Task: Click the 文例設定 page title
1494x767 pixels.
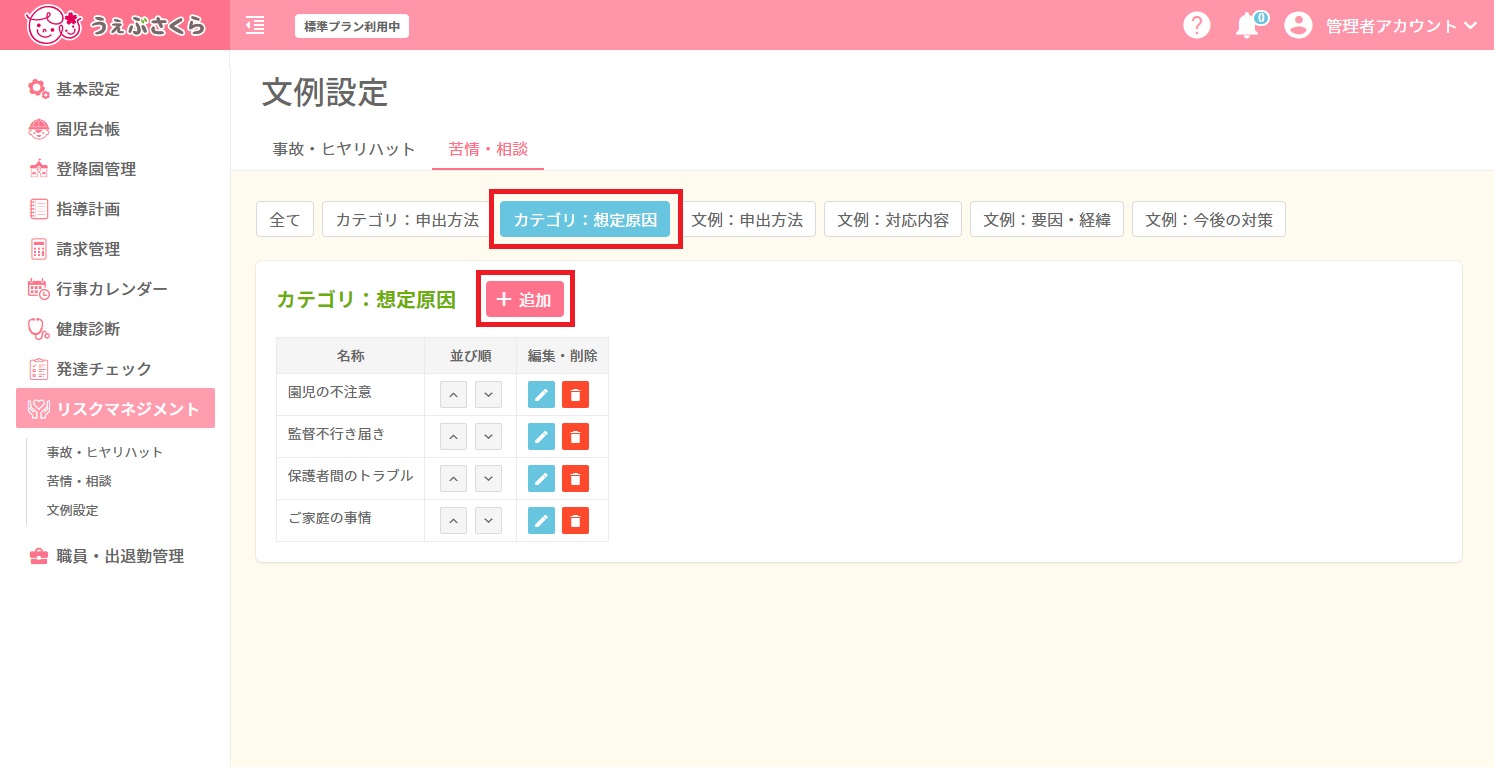Action: pyautogui.click(x=325, y=93)
